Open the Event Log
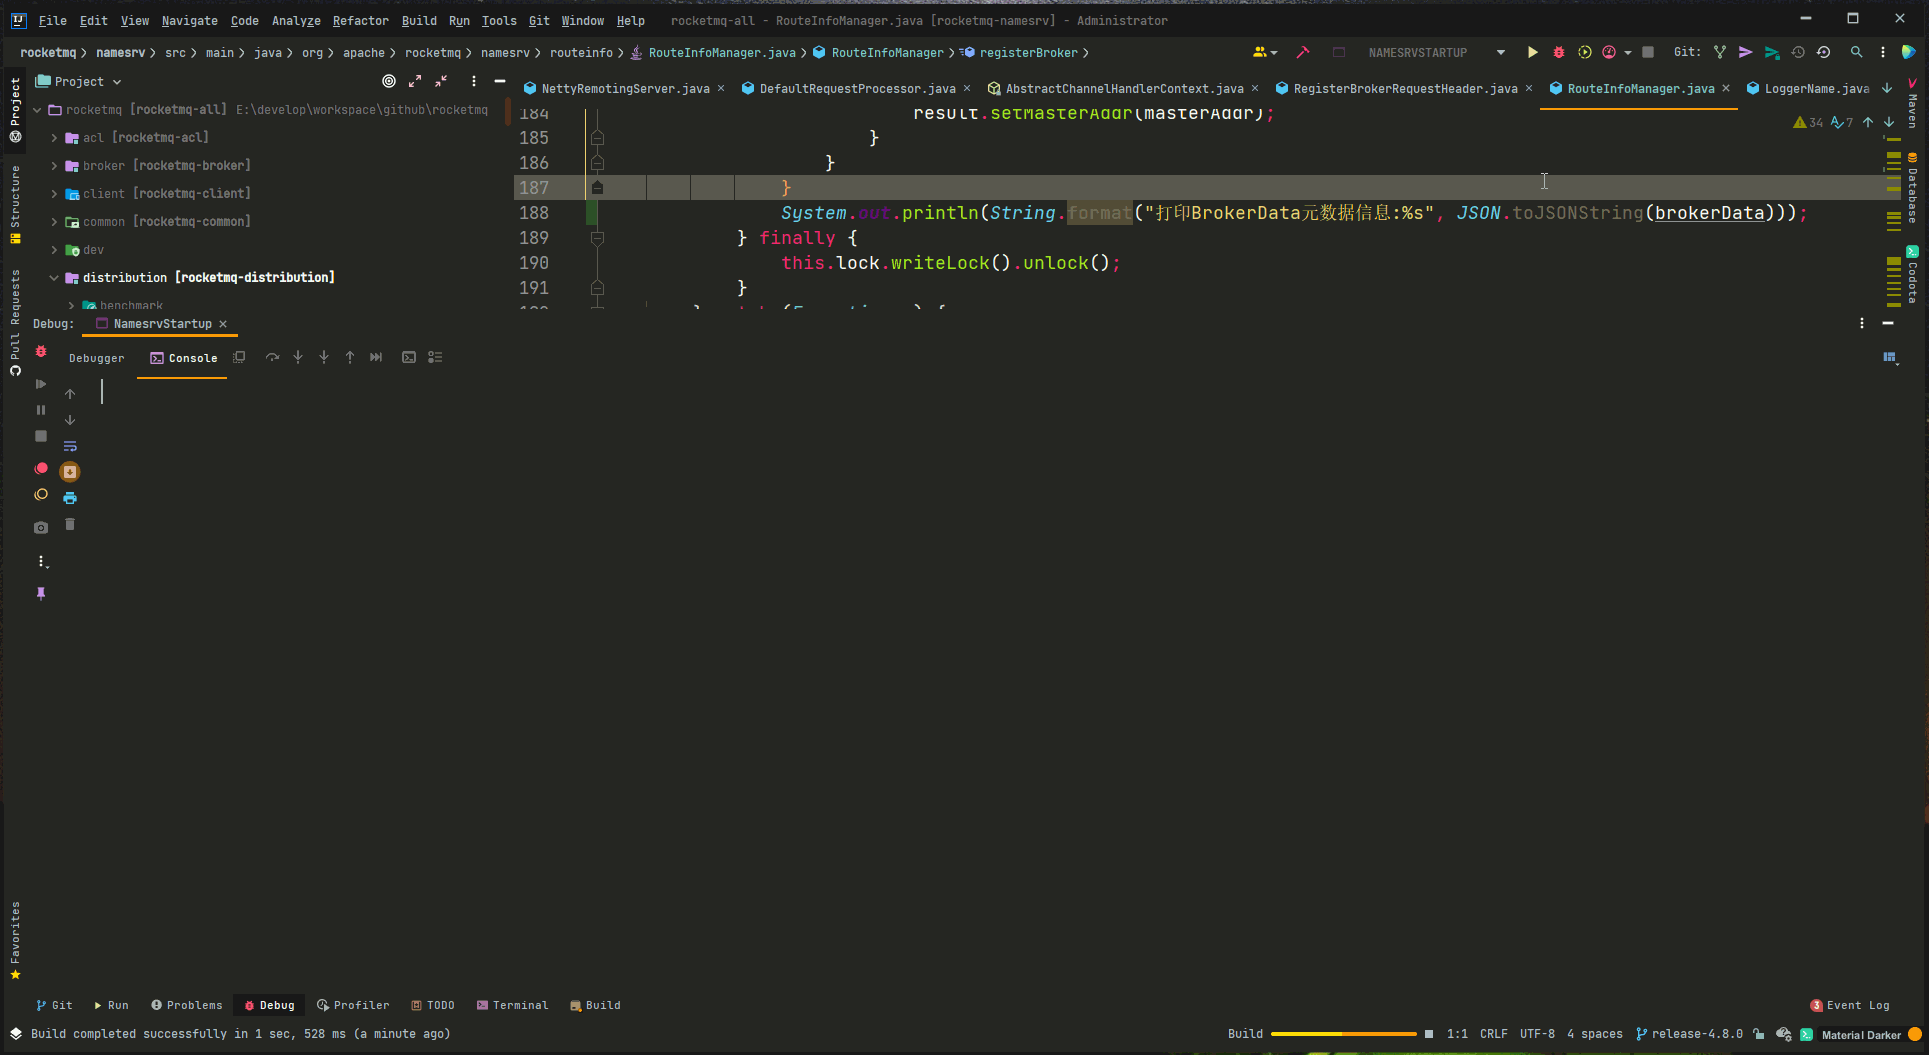Image resolution: width=1929 pixels, height=1055 pixels. 1850,1005
